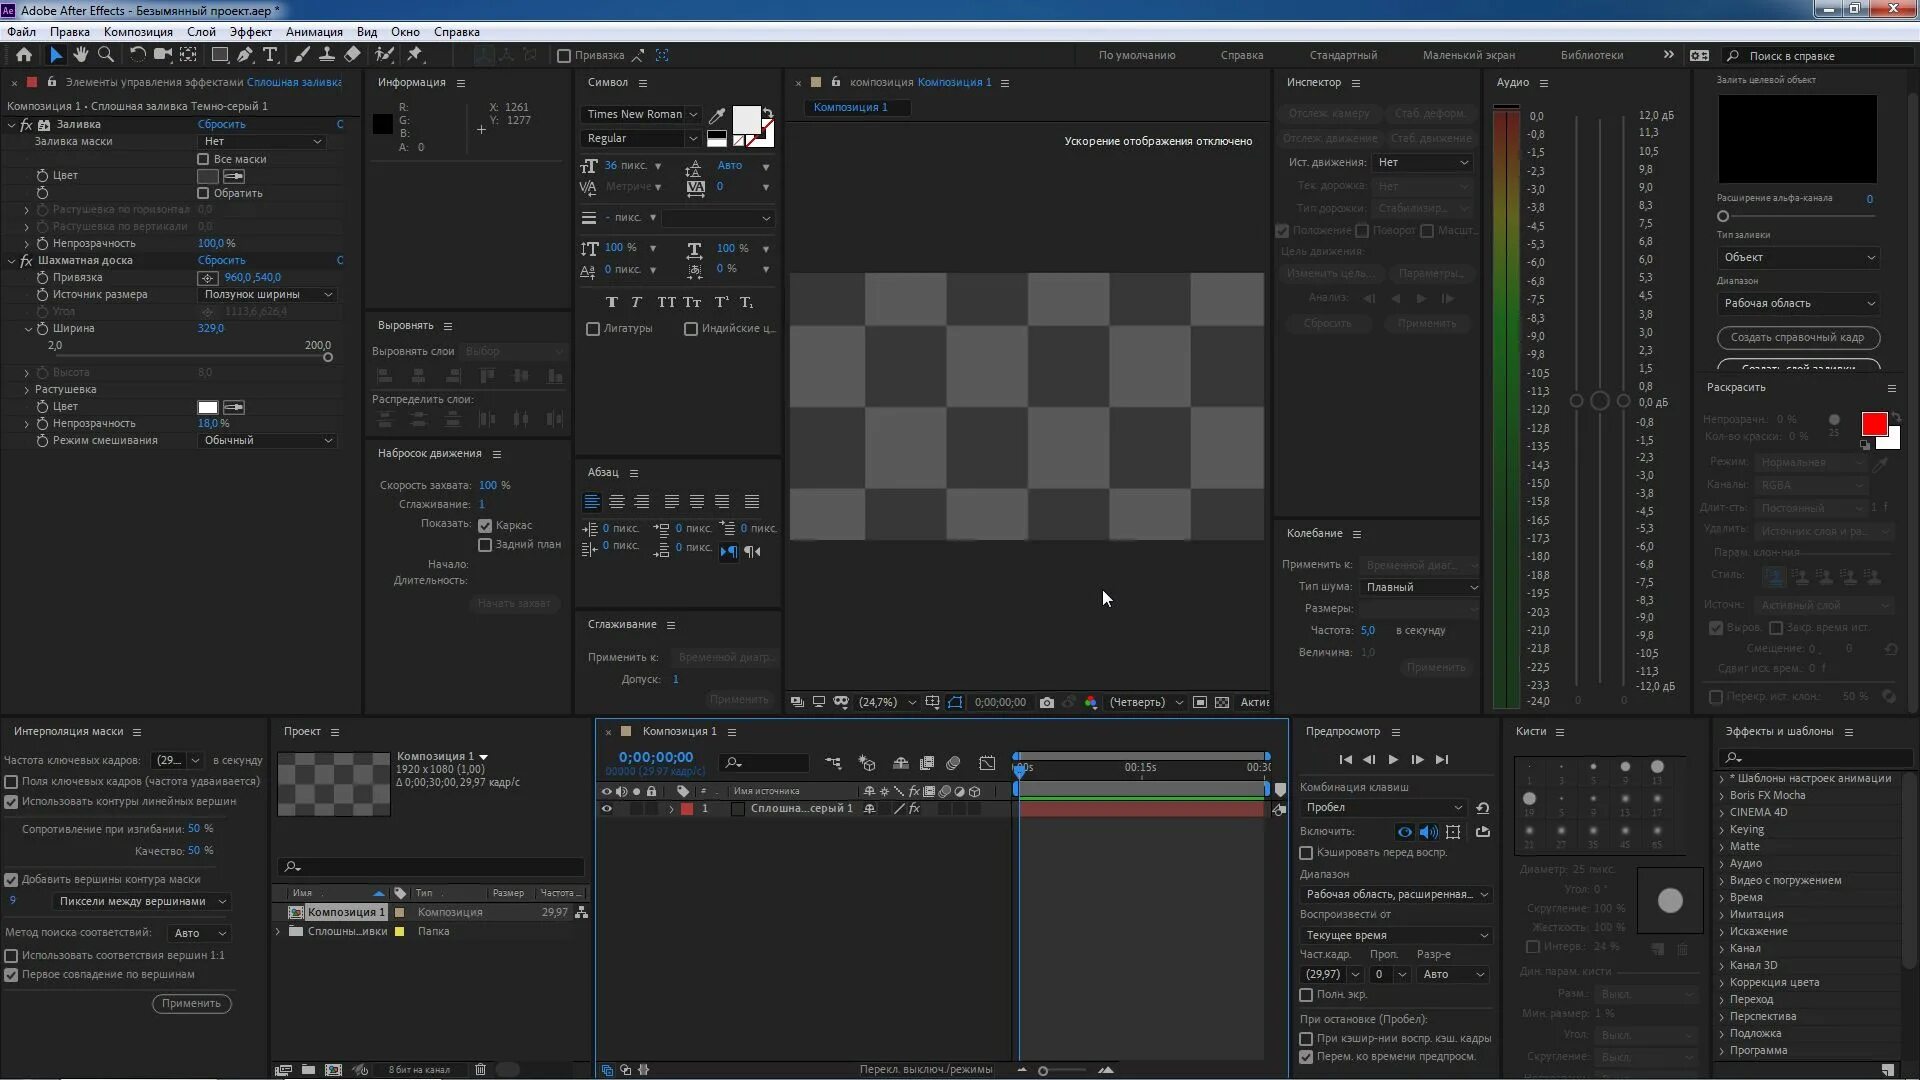Open the Заливка Цвет color swatch

tap(208, 176)
